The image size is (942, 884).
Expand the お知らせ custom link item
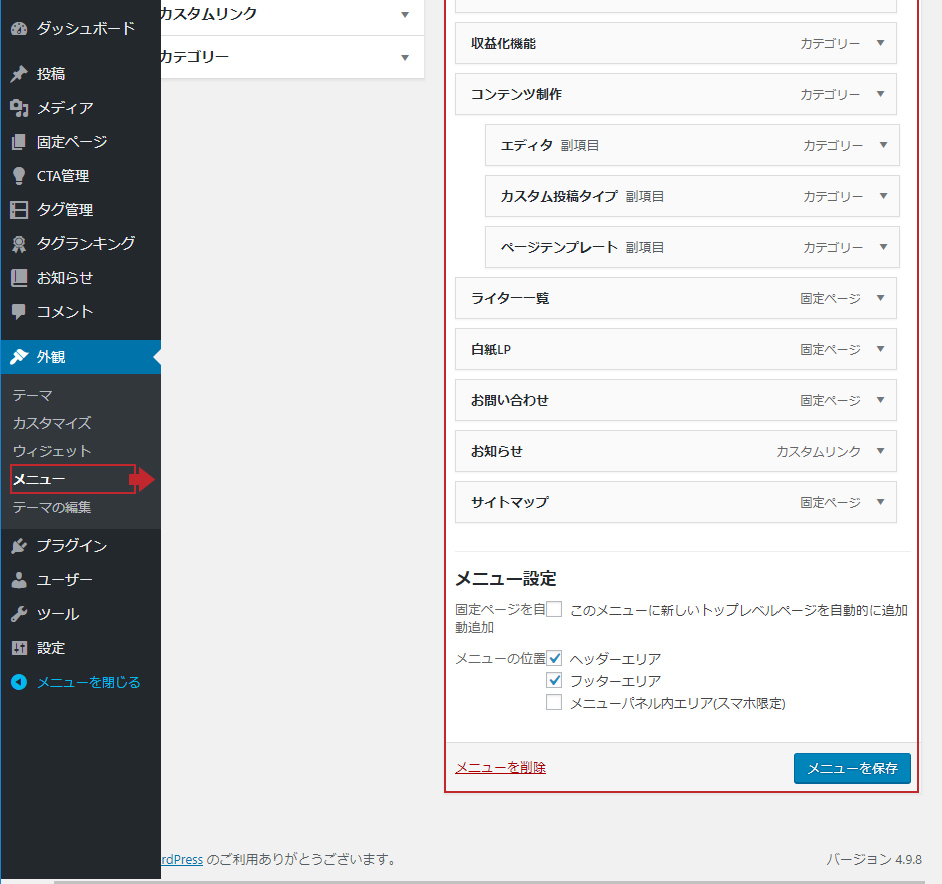pos(880,451)
